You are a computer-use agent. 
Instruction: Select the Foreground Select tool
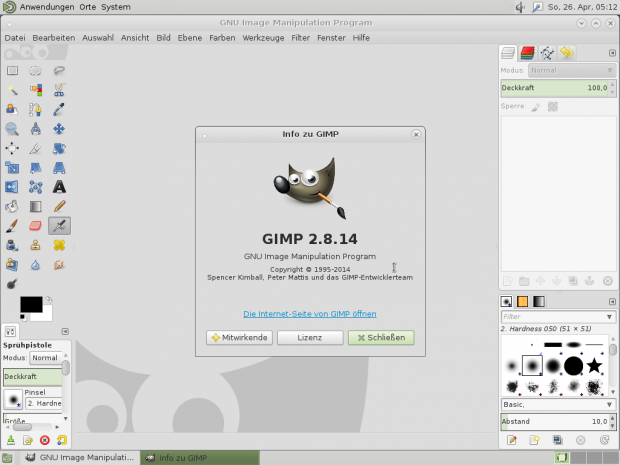12,110
